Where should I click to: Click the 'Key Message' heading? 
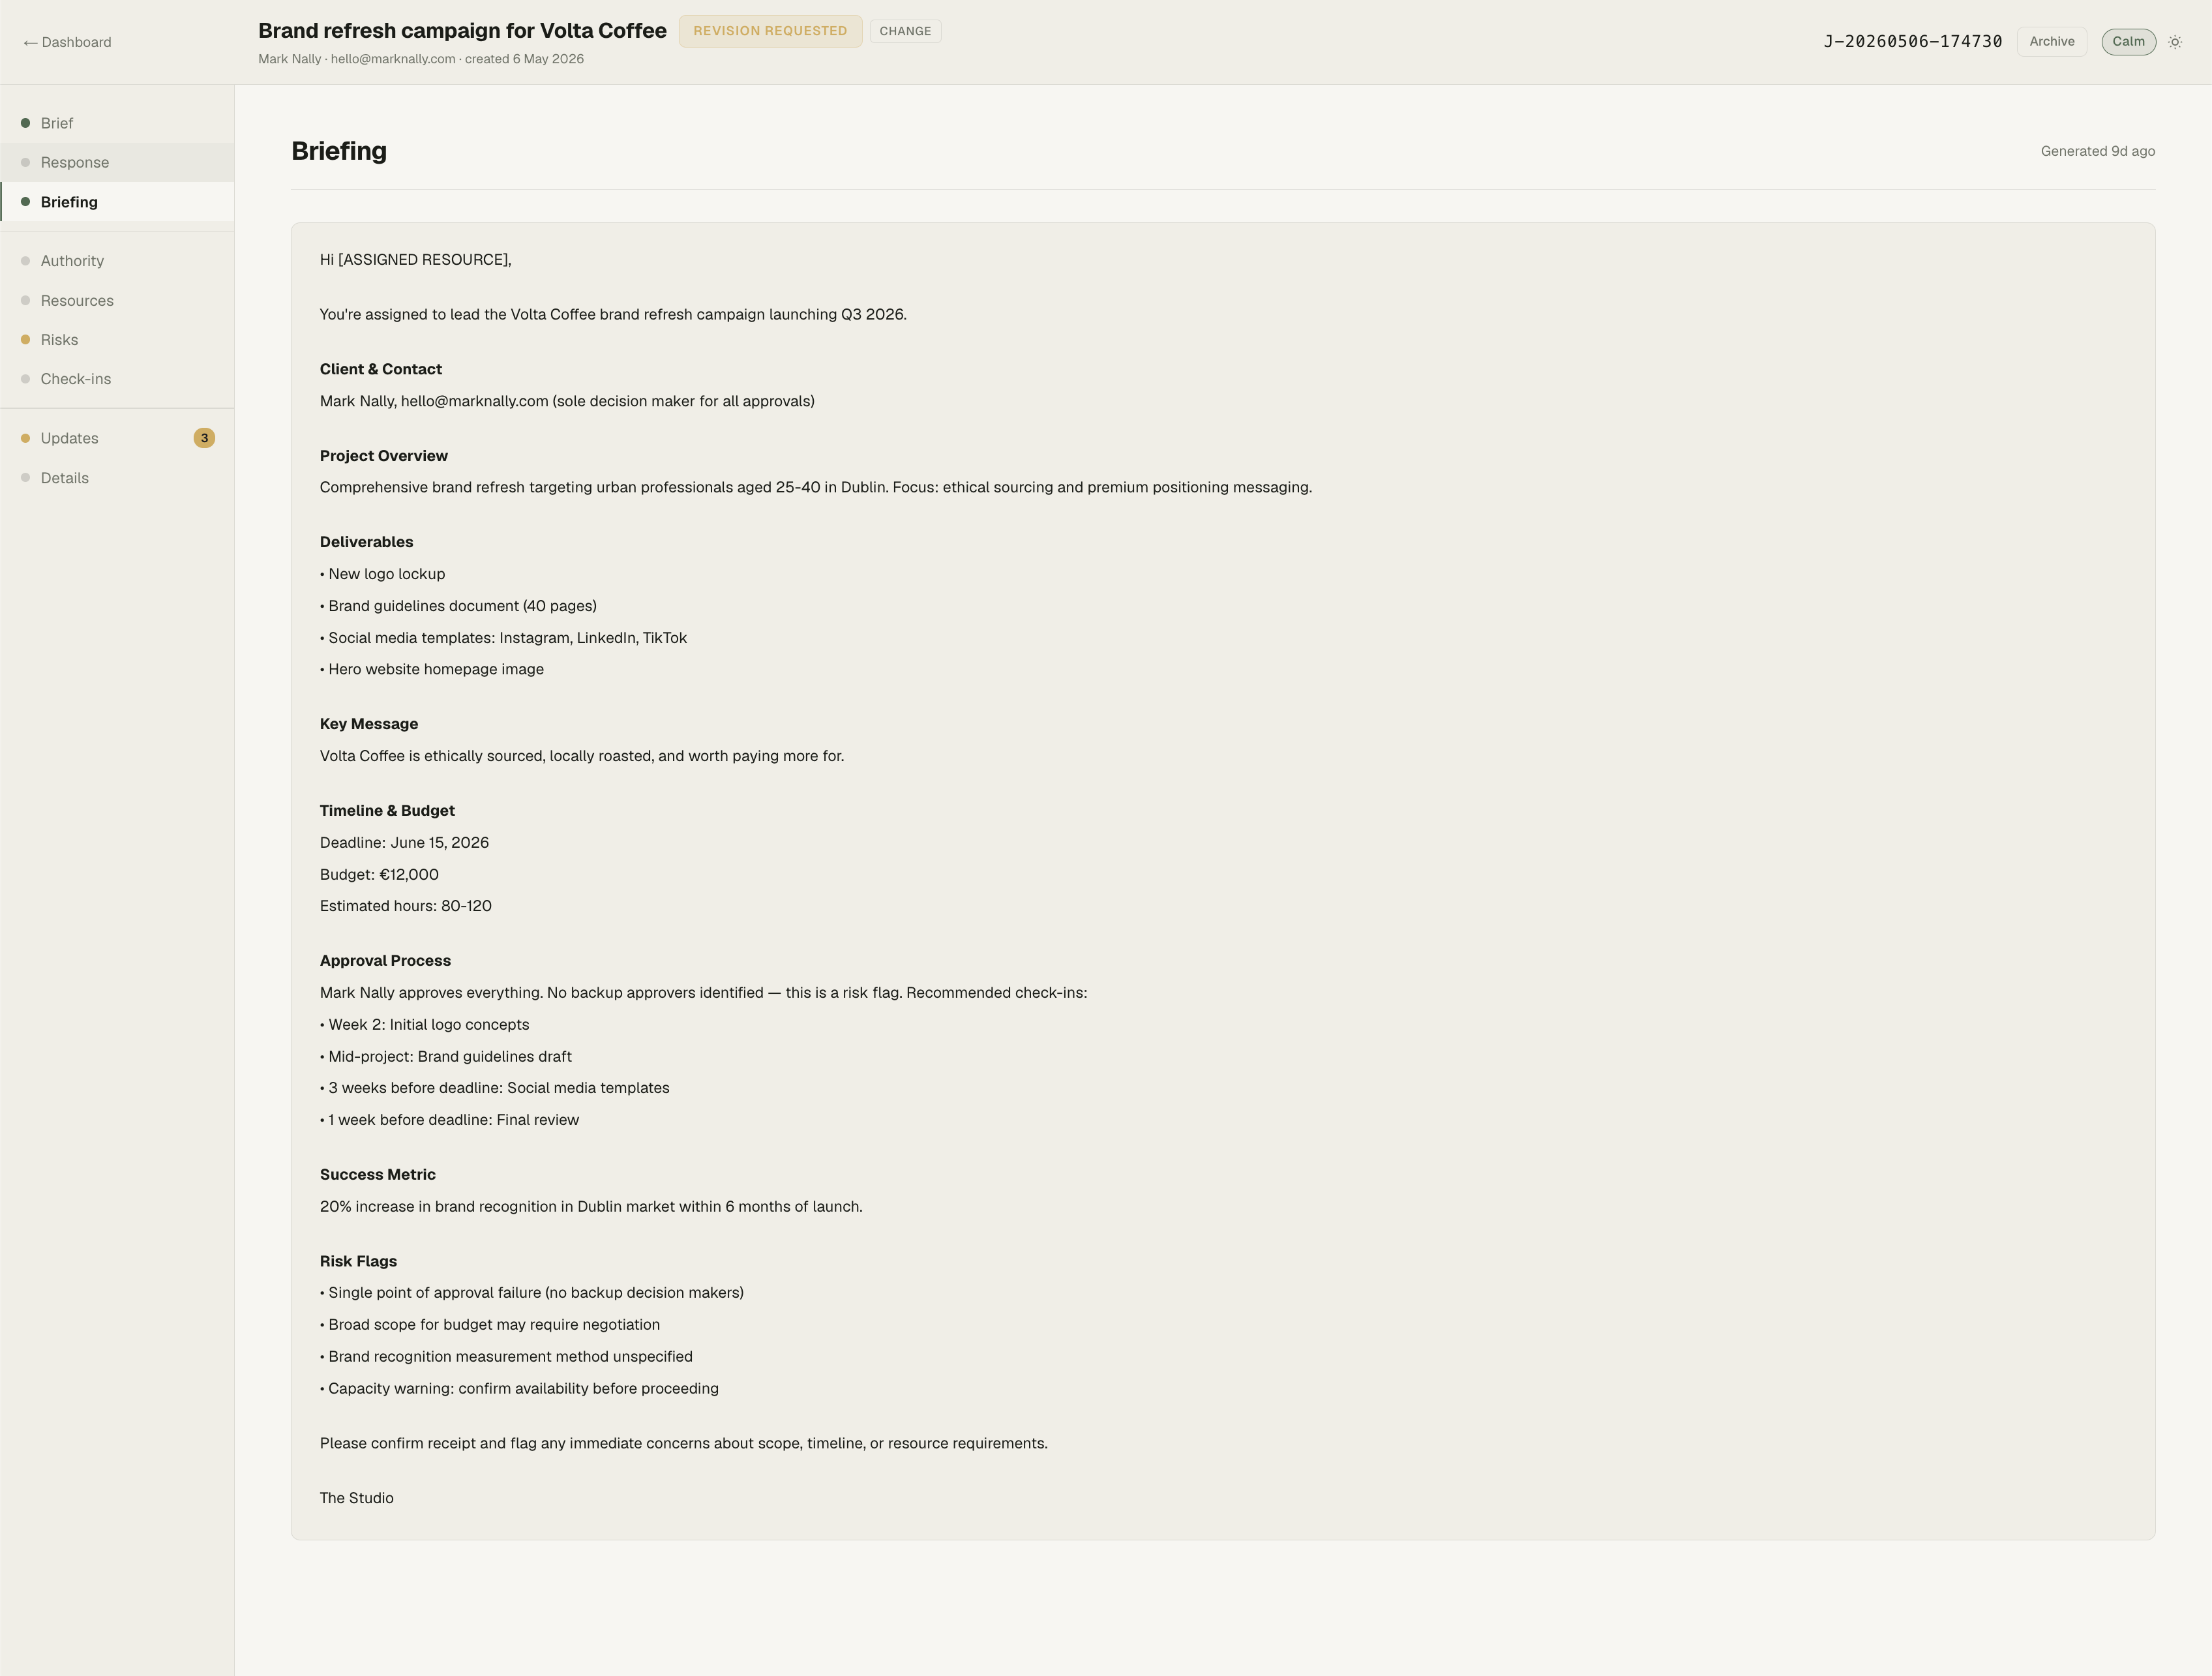coord(369,724)
